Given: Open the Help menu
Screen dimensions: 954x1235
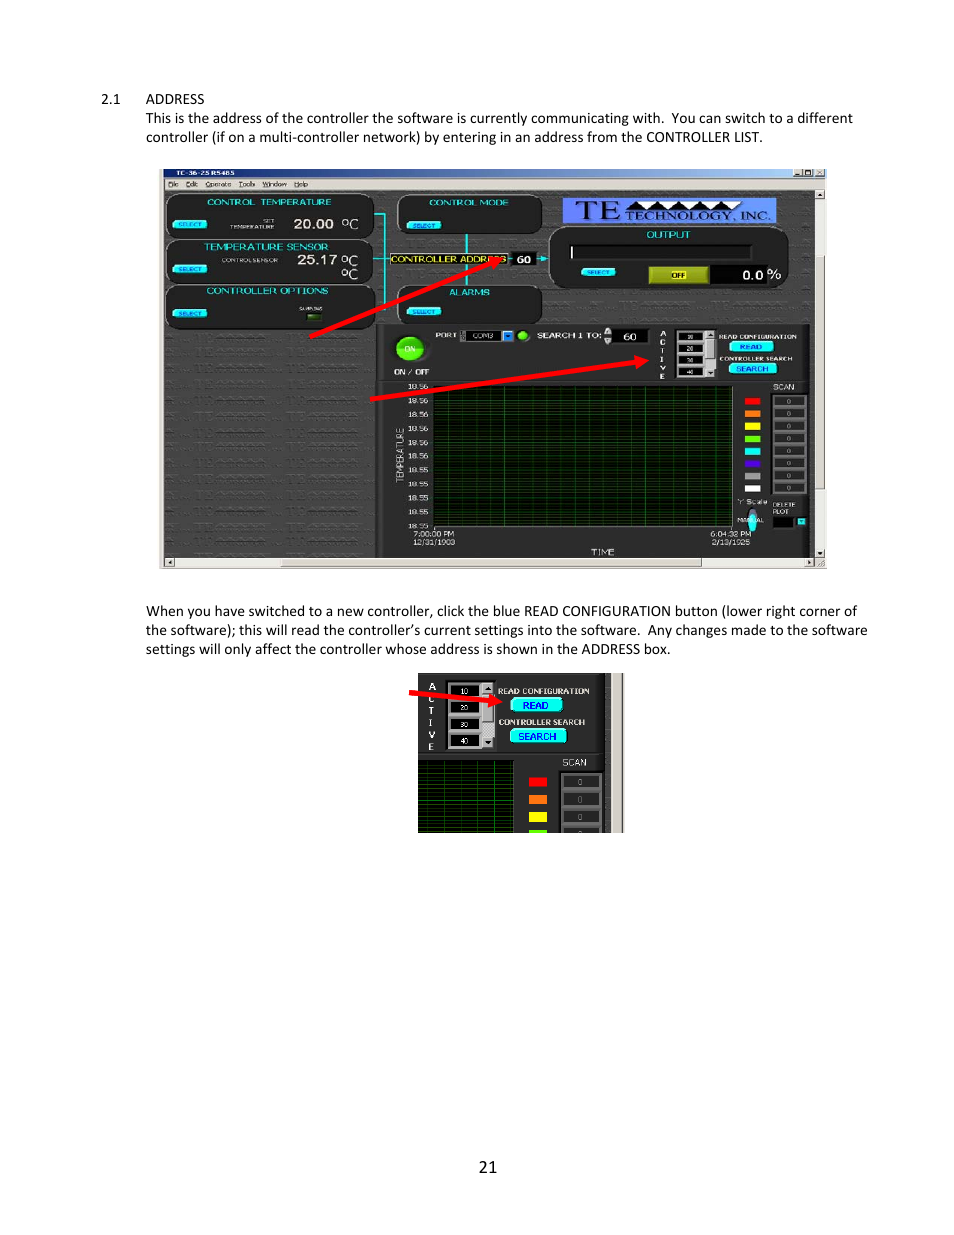Looking at the screenshot, I should coord(300,184).
